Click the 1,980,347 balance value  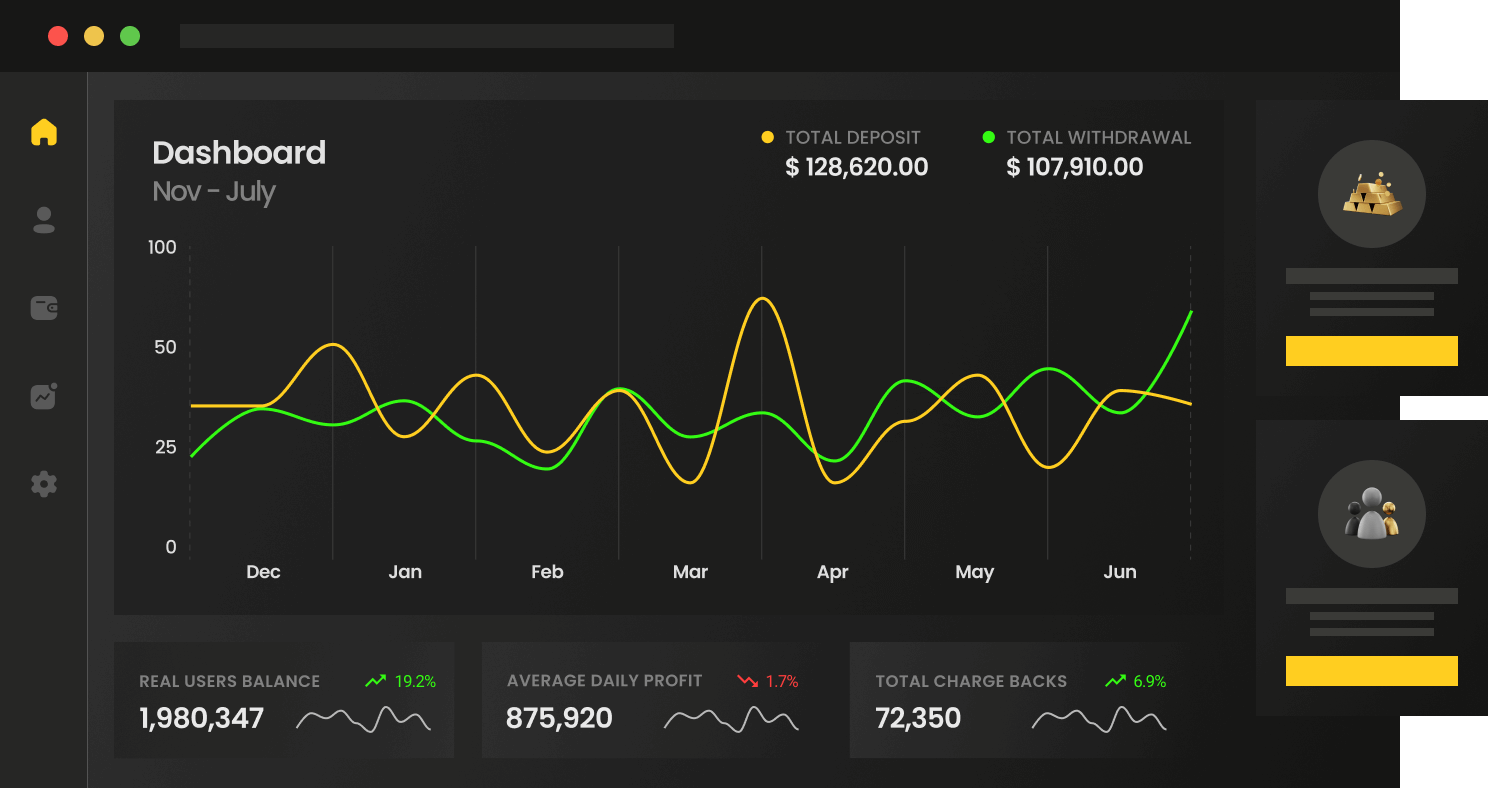(x=201, y=718)
